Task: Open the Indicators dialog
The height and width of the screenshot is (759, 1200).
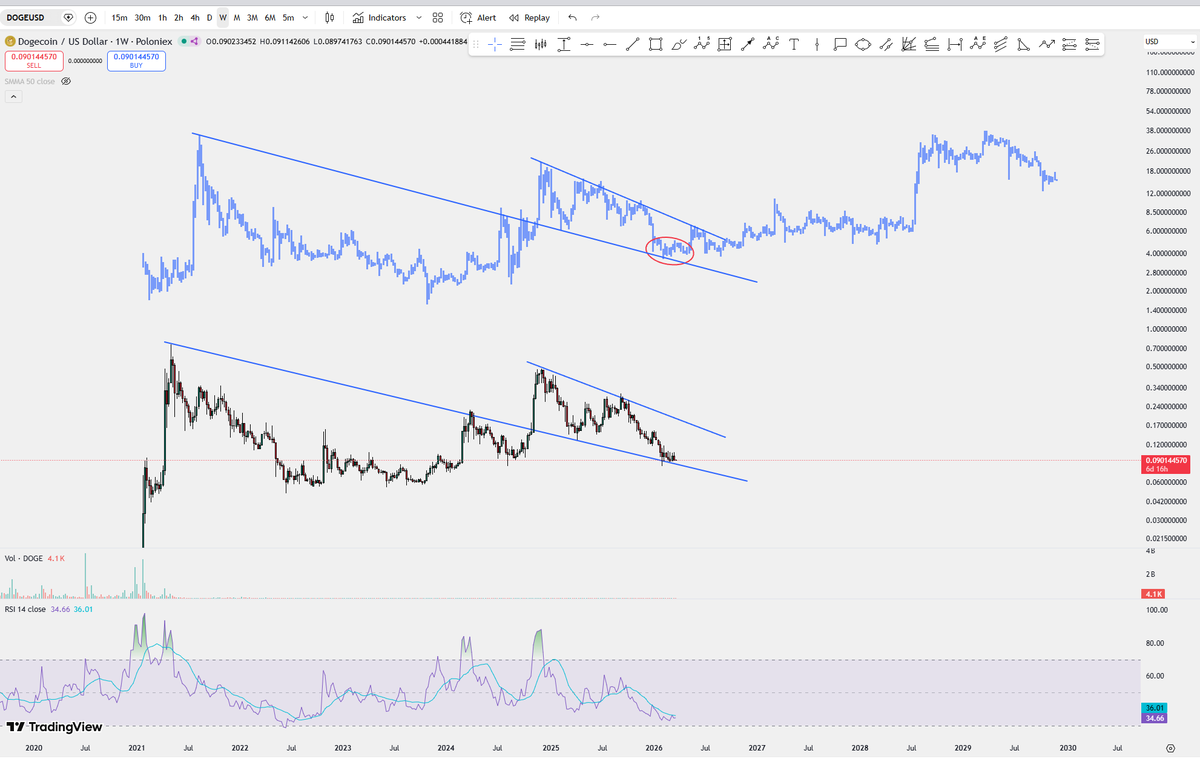Action: (380, 17)
